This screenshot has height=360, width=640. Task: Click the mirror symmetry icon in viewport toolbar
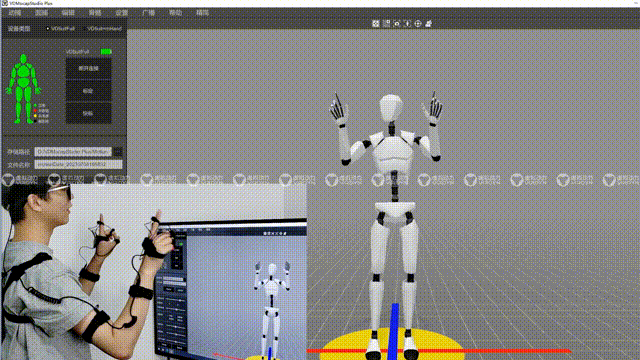[x=407, y=24]
